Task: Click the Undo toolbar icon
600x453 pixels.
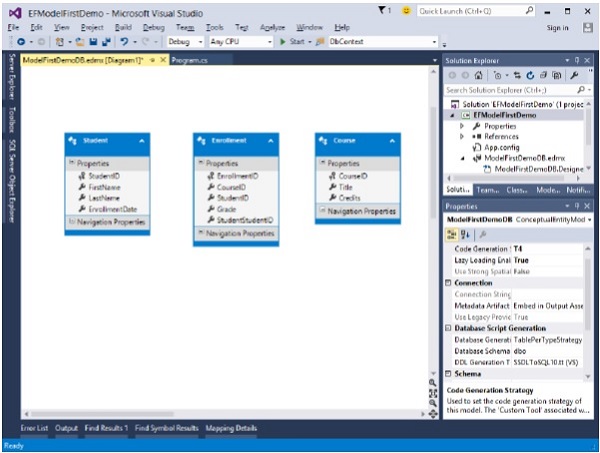Action: point(121,44)
